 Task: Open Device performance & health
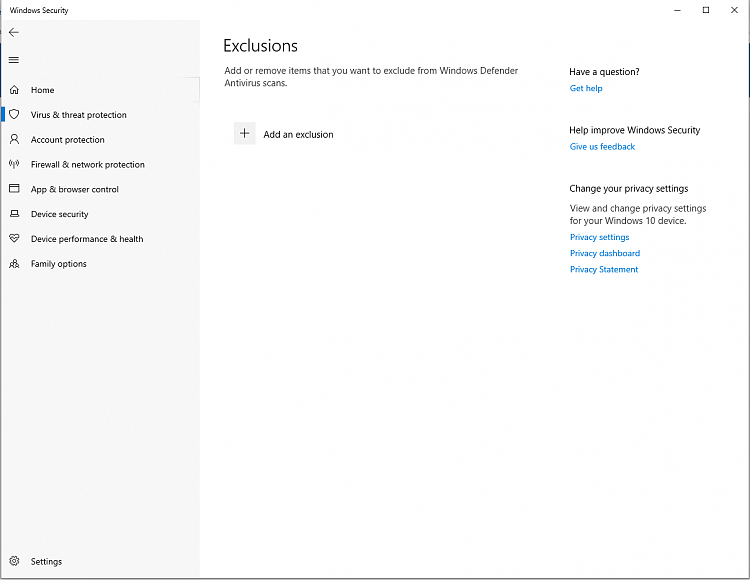pyautogui.click(x=87, y=239)
